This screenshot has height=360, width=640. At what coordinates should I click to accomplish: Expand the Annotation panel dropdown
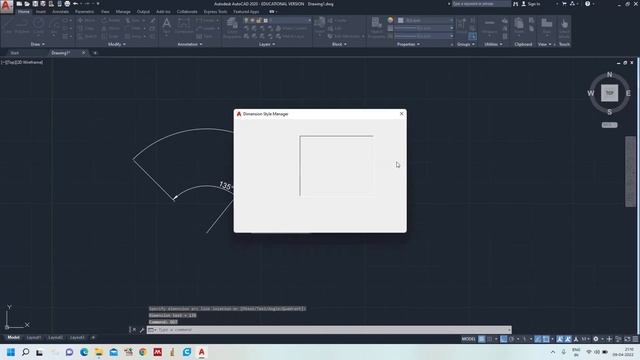point(190,44)
